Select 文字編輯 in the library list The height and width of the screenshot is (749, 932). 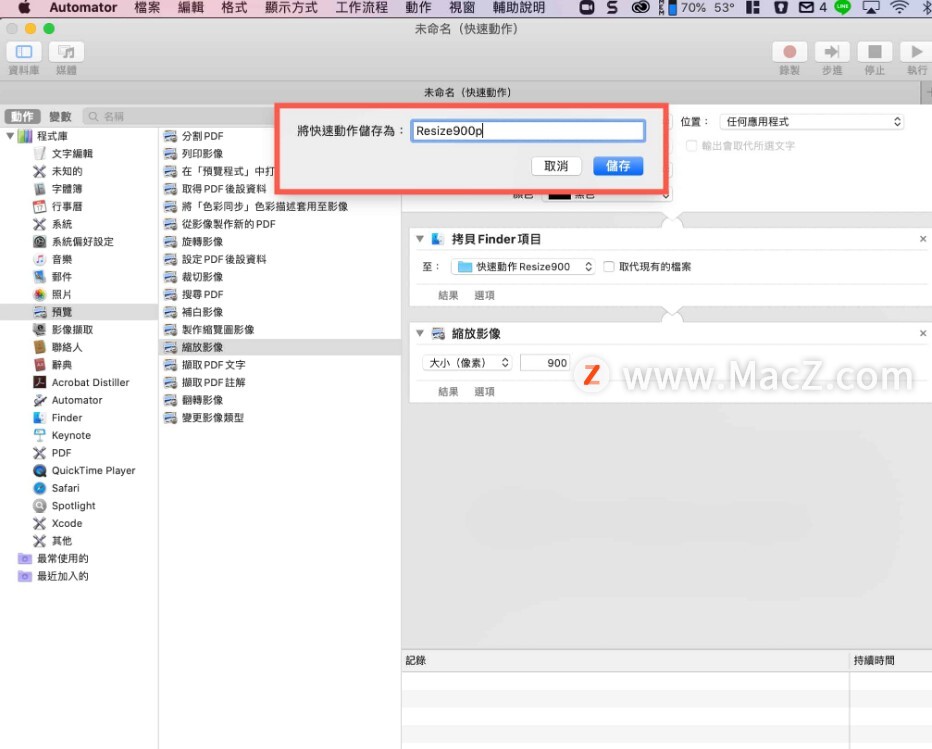pyautogui.click(x=72, y=153)
